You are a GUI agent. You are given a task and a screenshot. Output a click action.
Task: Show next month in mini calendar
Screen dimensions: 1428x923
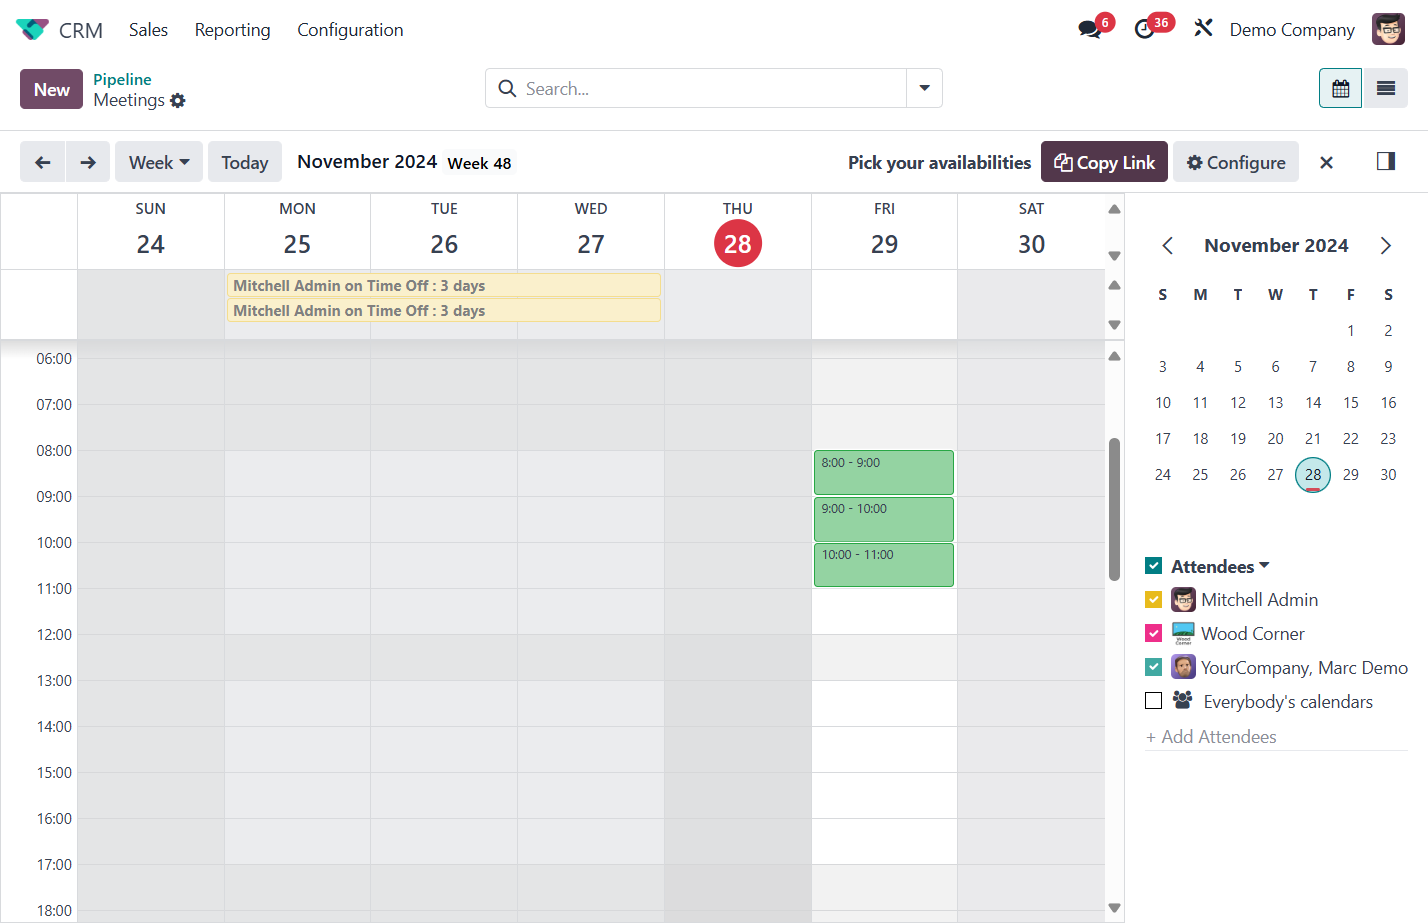[1385, 246]
